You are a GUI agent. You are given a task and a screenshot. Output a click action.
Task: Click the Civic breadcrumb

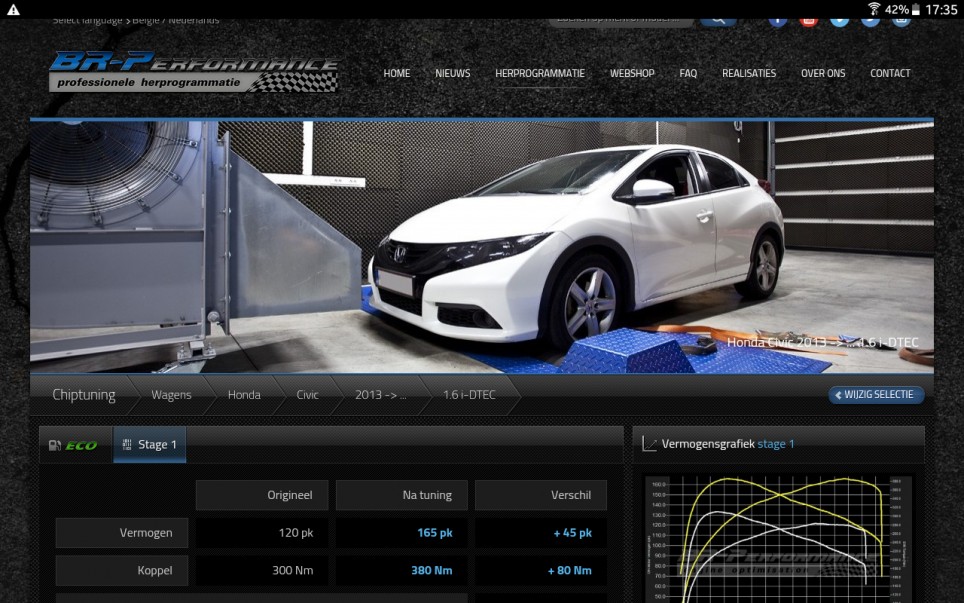coord(307,395)
